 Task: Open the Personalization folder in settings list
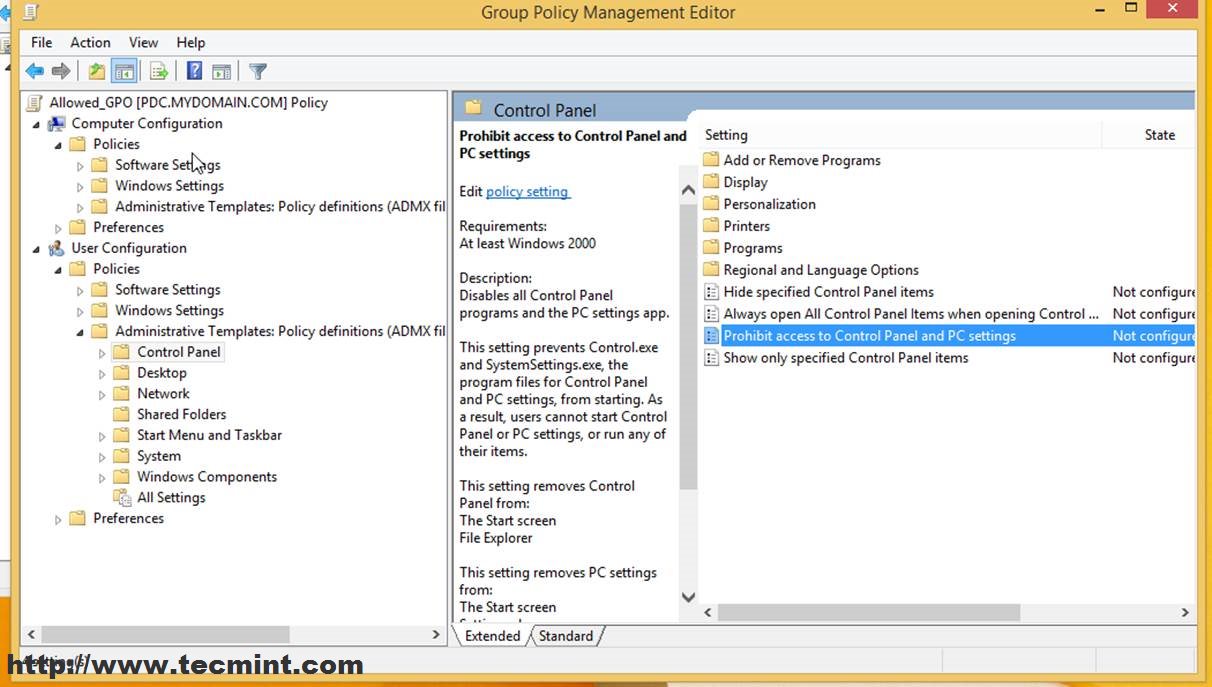pyautogui.click(x=769, y=204)
